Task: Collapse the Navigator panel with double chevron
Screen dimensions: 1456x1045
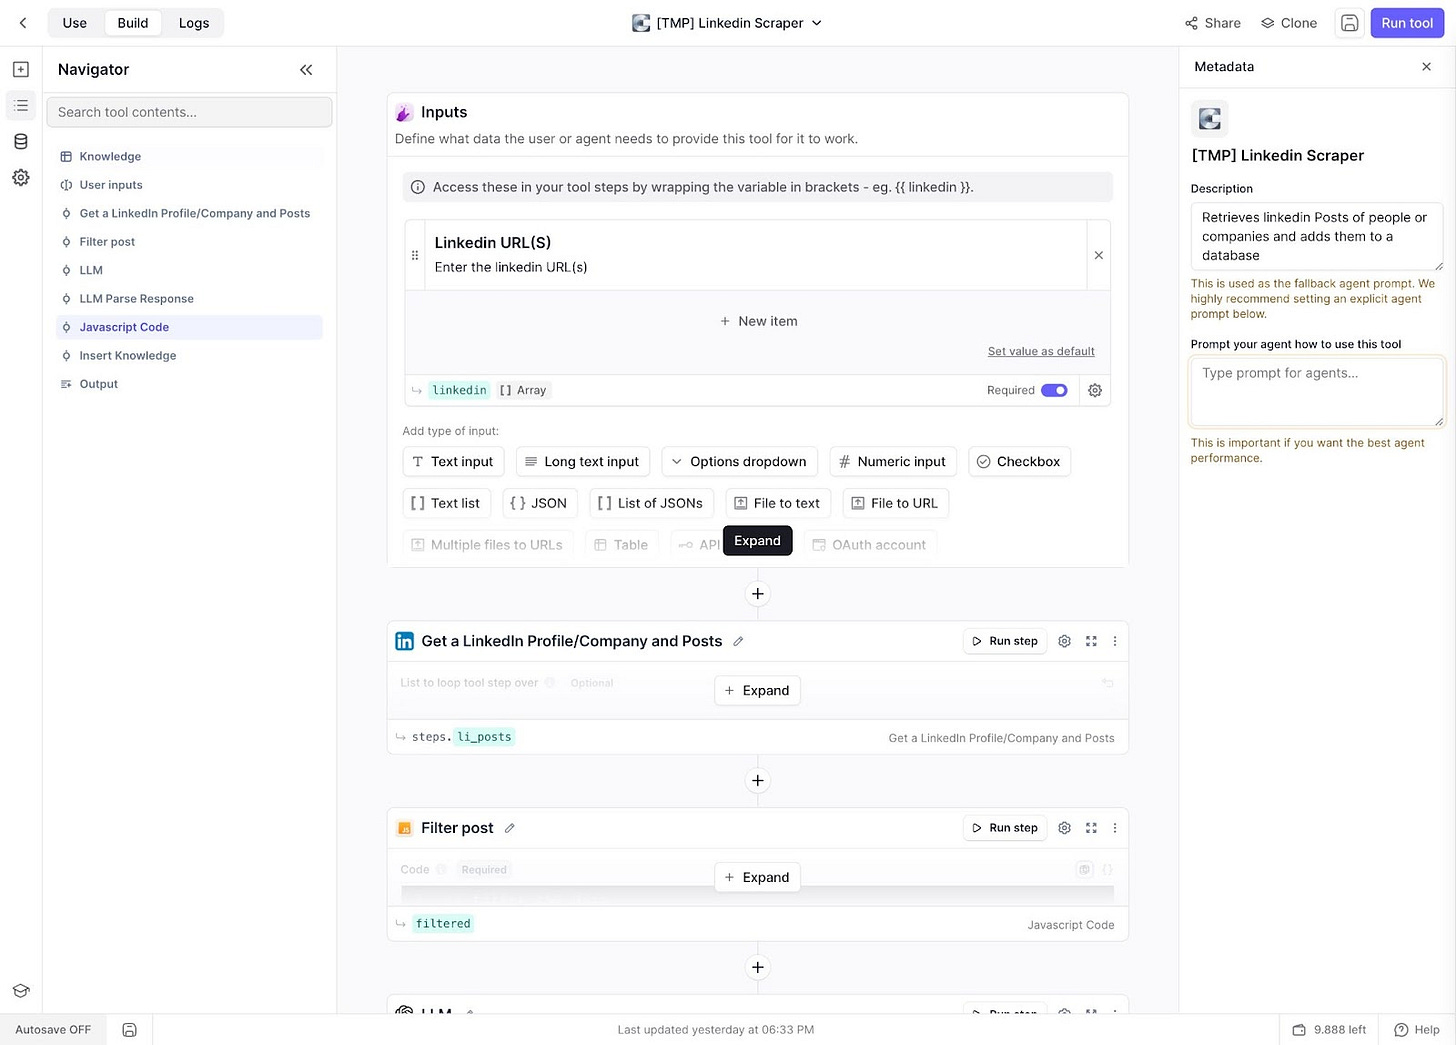Action: coord(306,70)
